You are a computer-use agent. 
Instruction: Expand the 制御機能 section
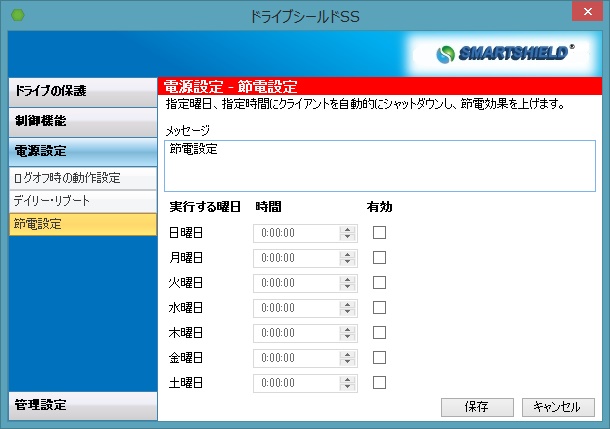[80, 121]
